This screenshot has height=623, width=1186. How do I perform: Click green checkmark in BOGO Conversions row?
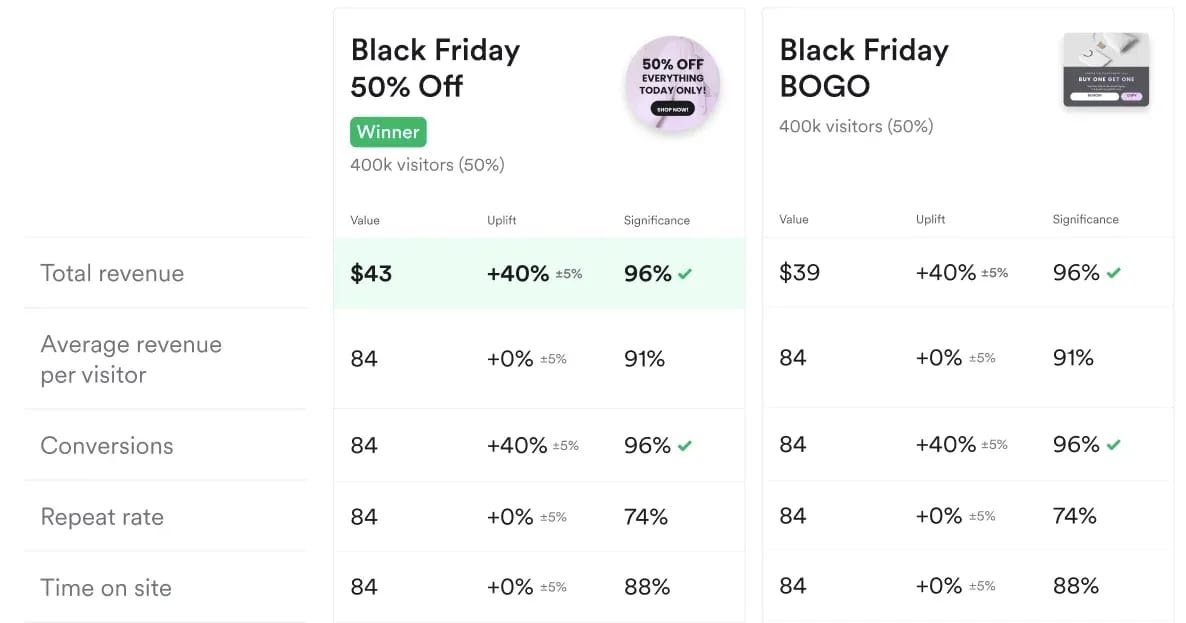point(1113,445)
